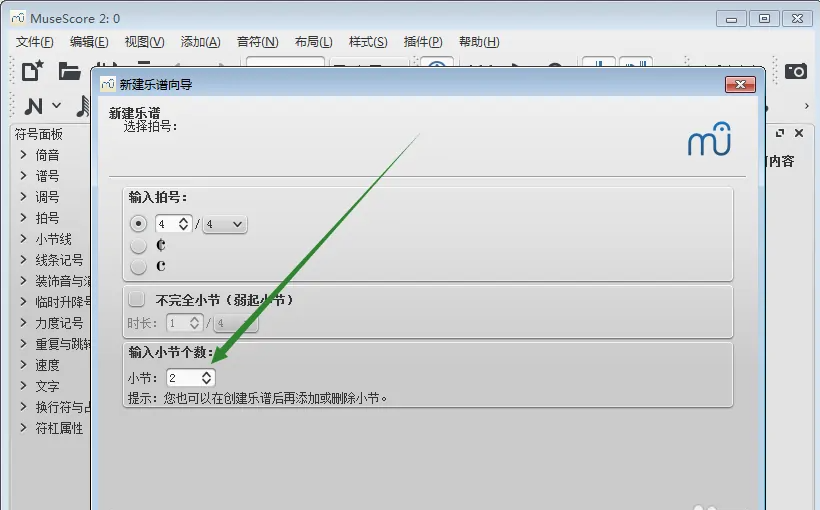820x510 pixels.
Task: Open the 帮助(H) menu
Action: tap(479, 42)
